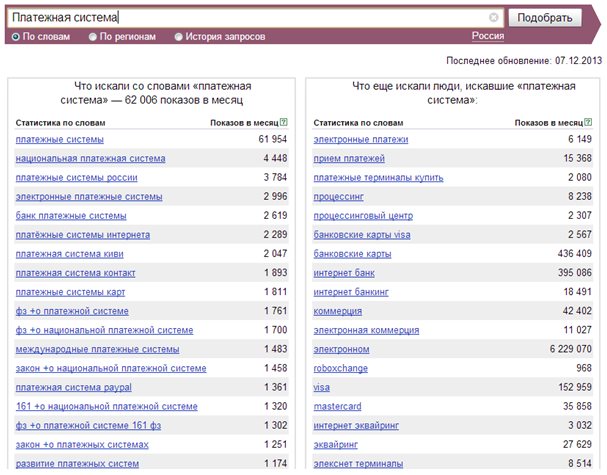Image resolution: width=607 pixels, height=475 pixels.
Task: Select the 968 impressions value
Action: pyautogui.click(x=584, y=368)
